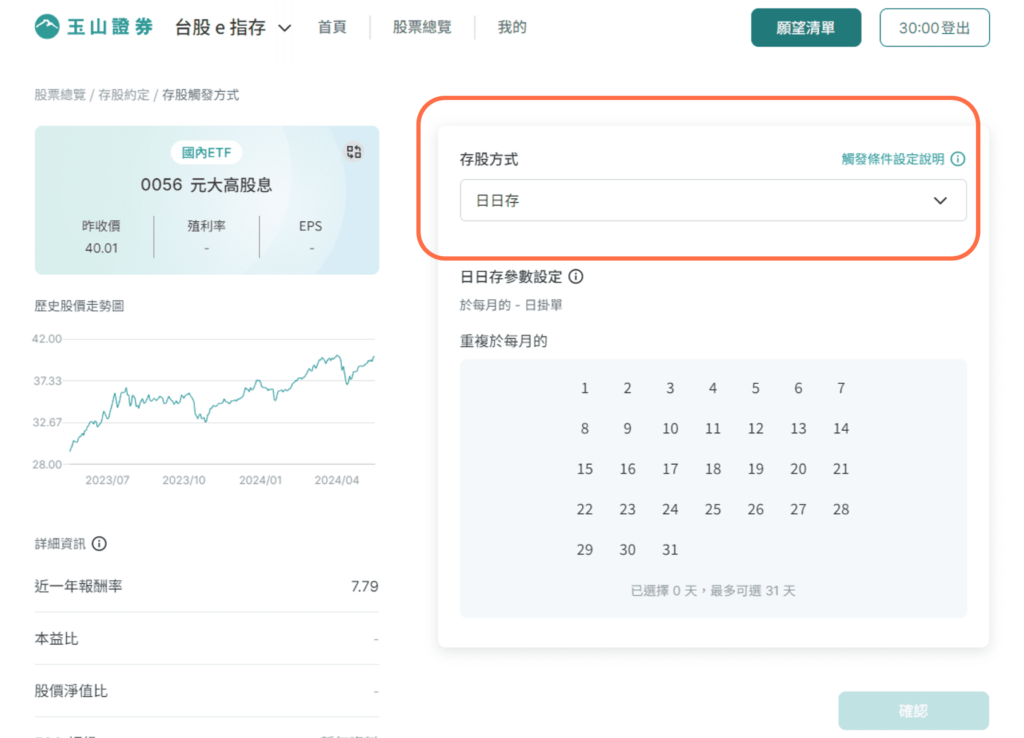Click the 確認 confirm button

pyautogui.click(x=913, y=711)
